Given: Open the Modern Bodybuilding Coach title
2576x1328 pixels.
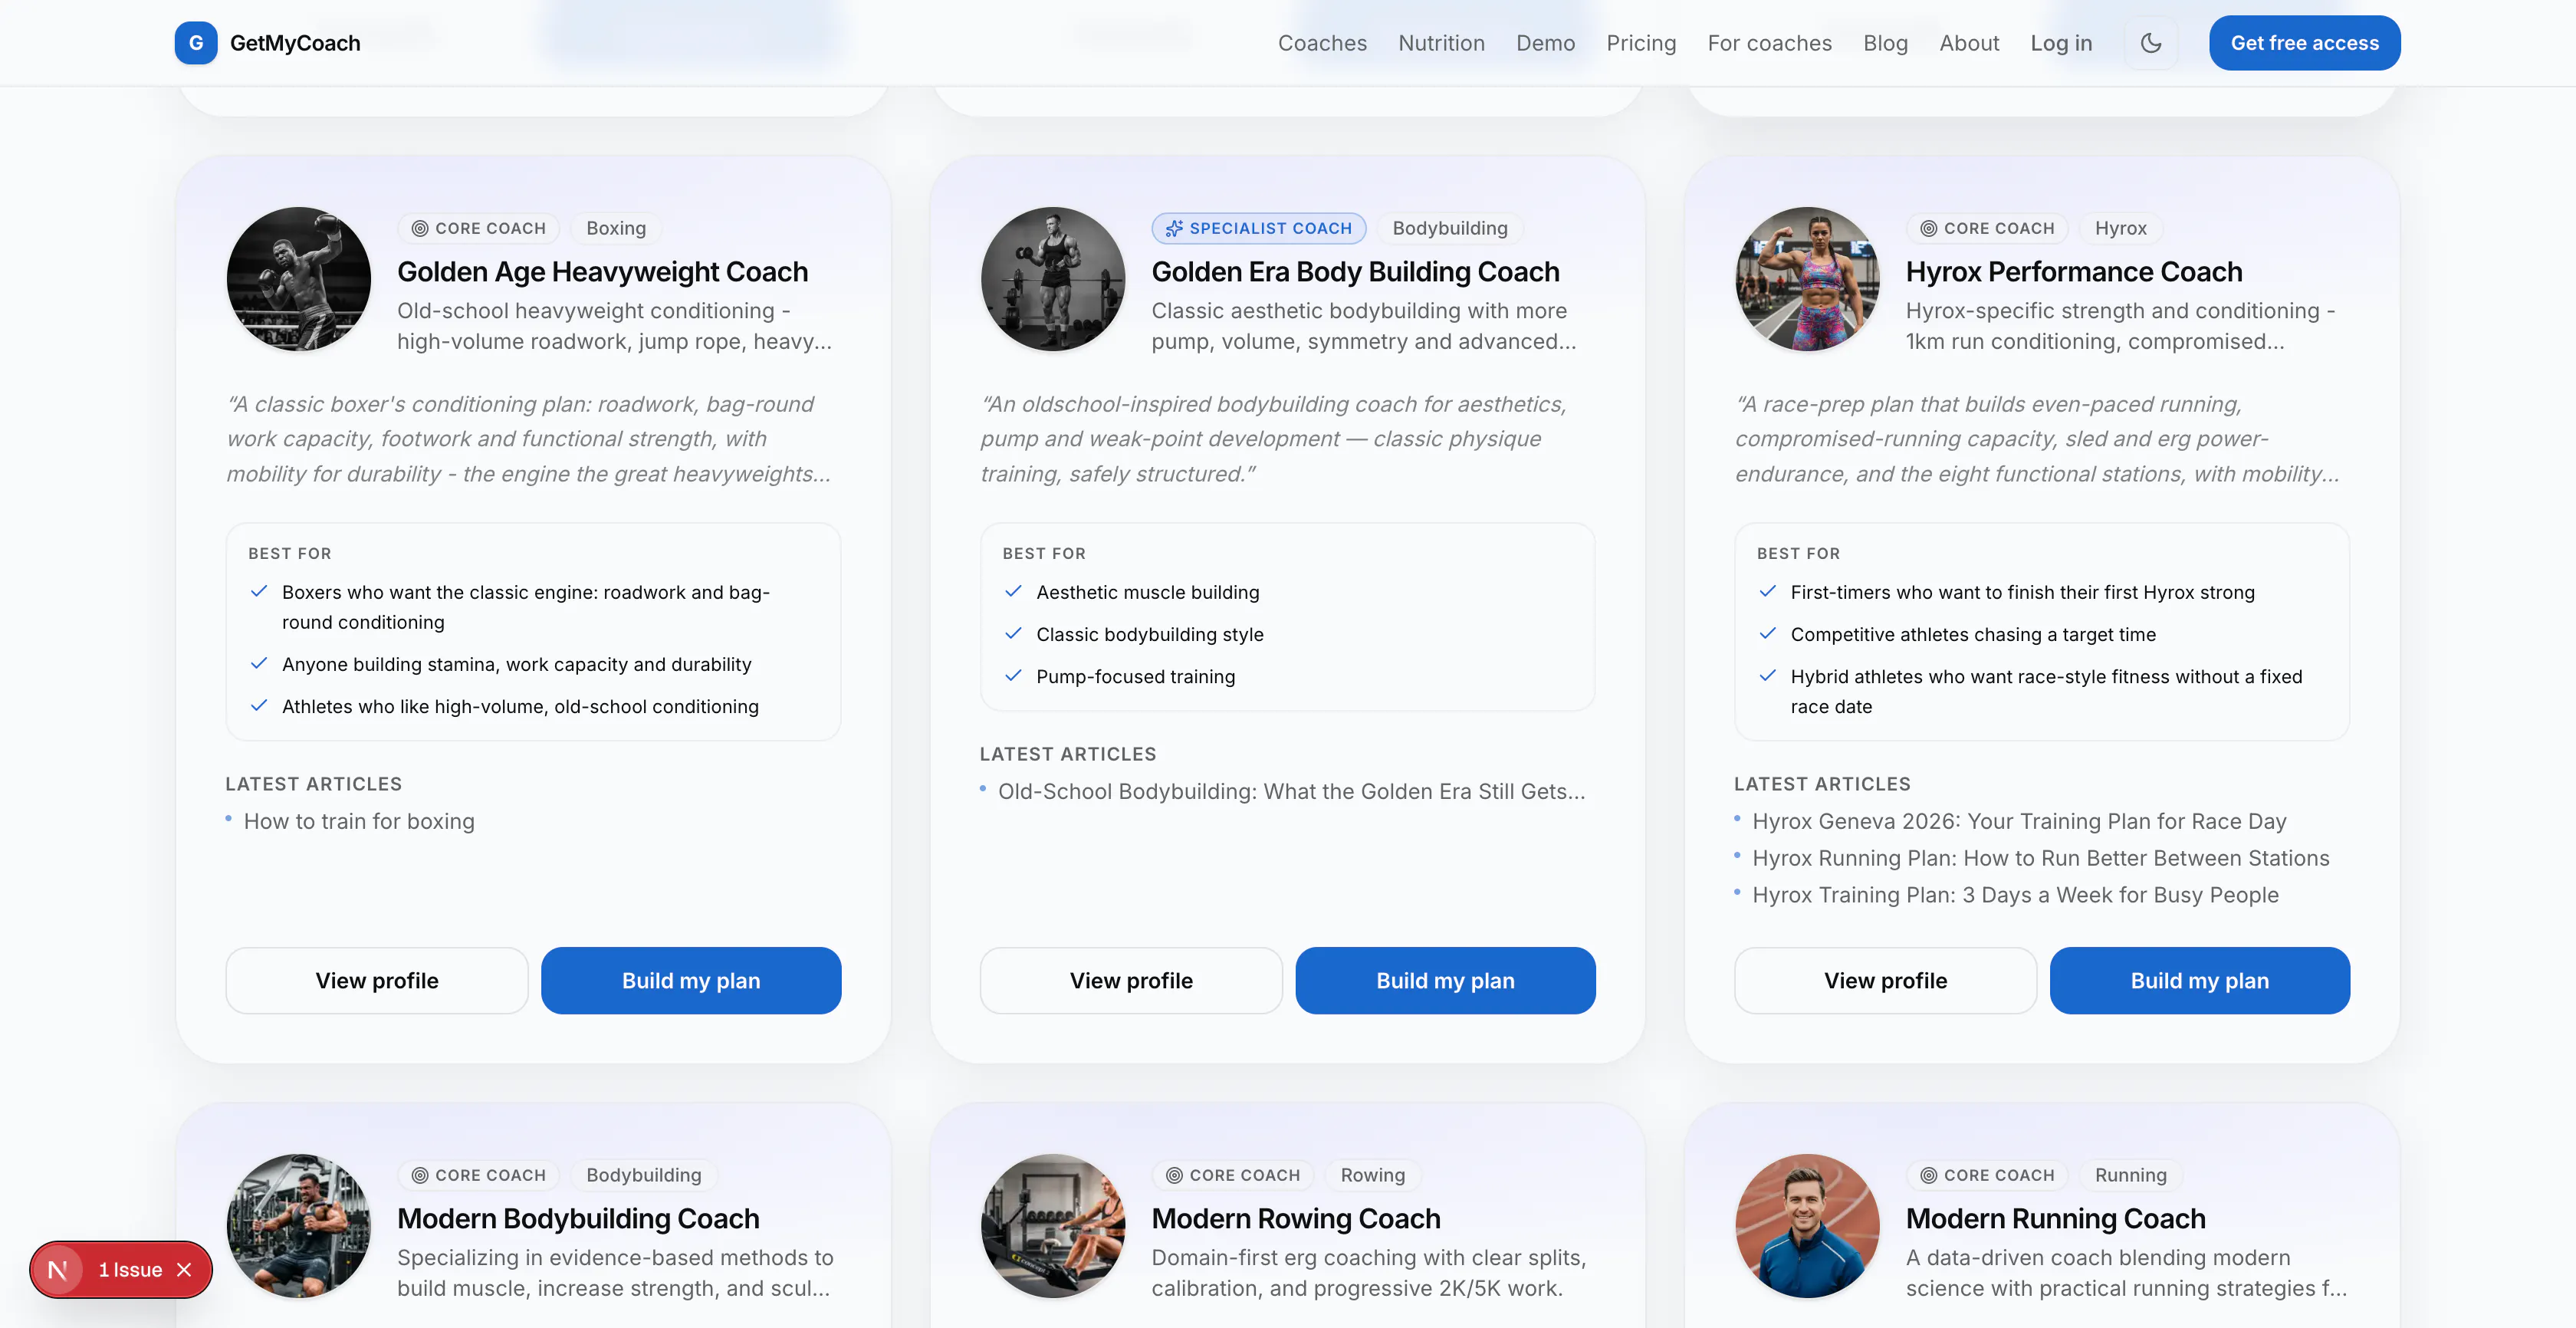Looking at the screenshot, I should (578, 1218).
